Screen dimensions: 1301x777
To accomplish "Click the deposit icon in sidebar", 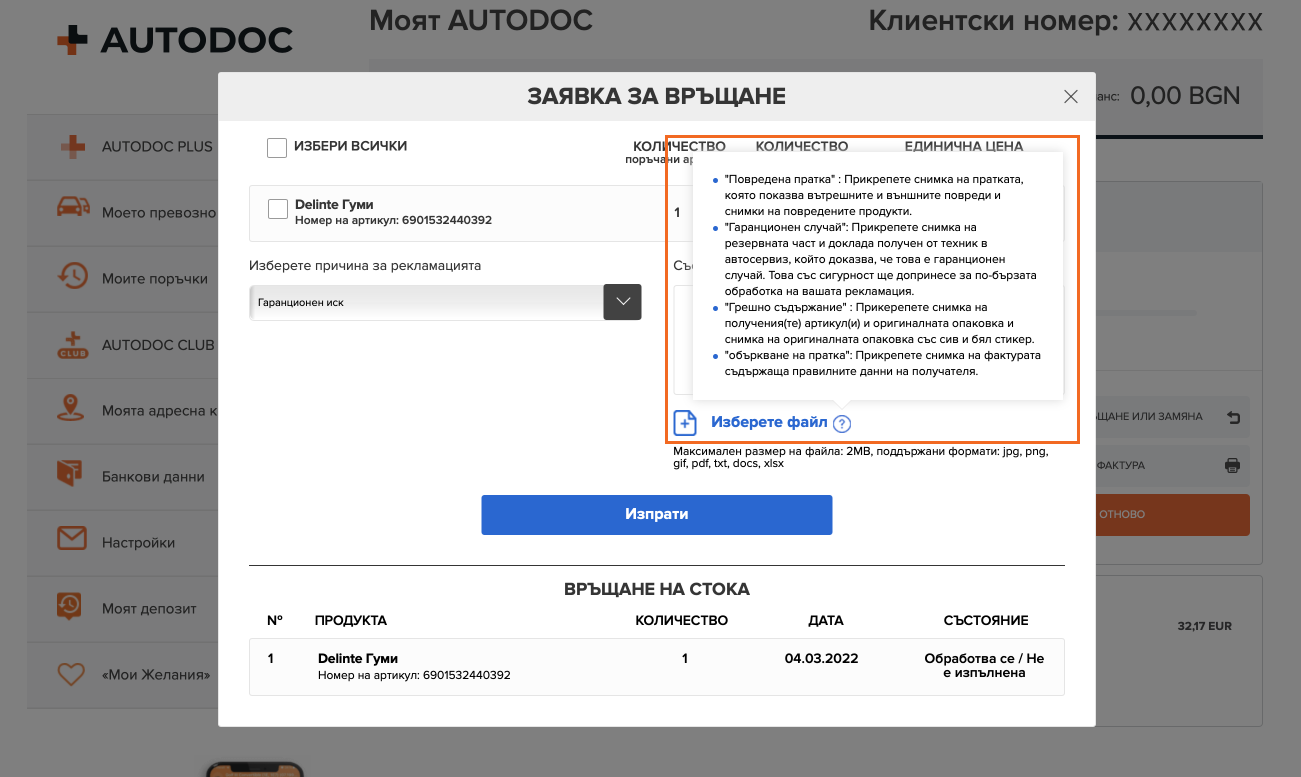I will 71,607.
